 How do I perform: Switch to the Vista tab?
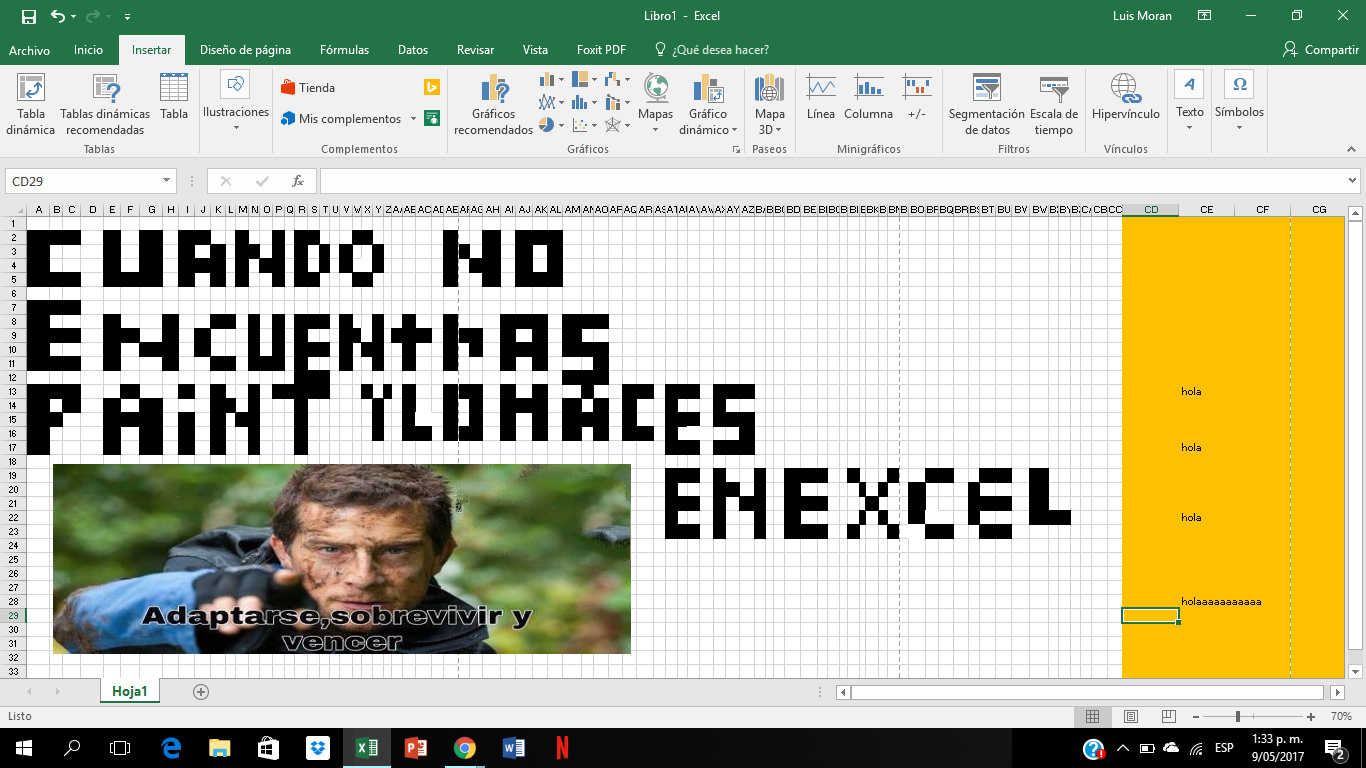tap(535, 50)
